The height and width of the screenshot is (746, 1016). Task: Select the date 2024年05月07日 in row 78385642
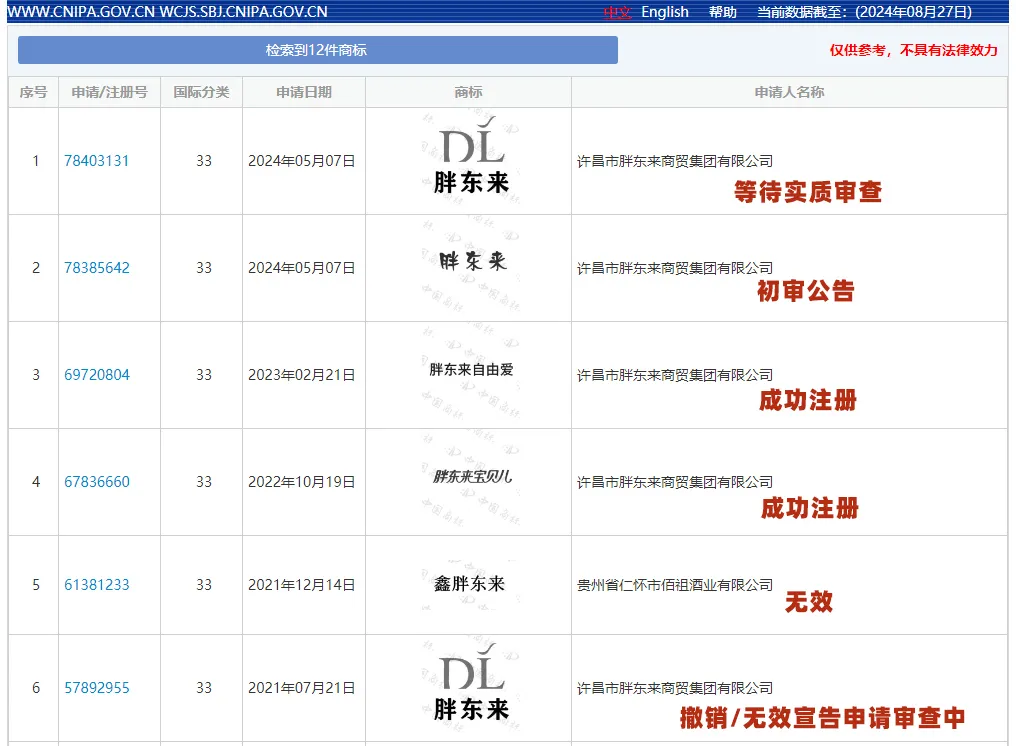(301, 268)
